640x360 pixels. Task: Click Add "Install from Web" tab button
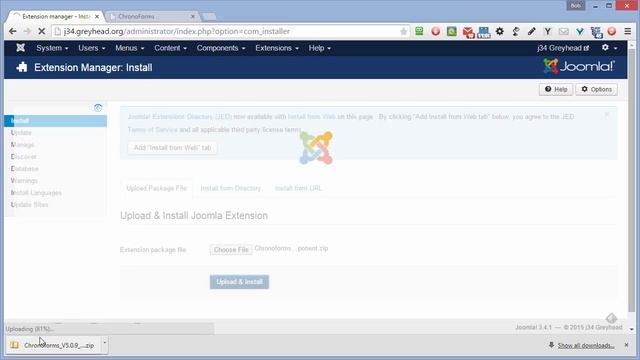point(172,148)
